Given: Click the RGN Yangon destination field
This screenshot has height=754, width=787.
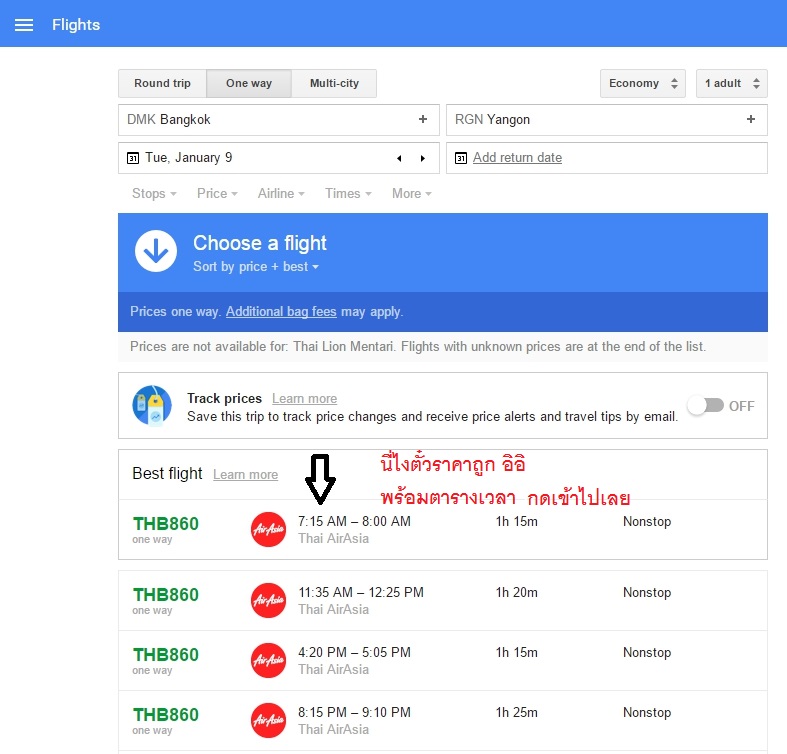Looking at the screenshot, I should pos(607,120).
